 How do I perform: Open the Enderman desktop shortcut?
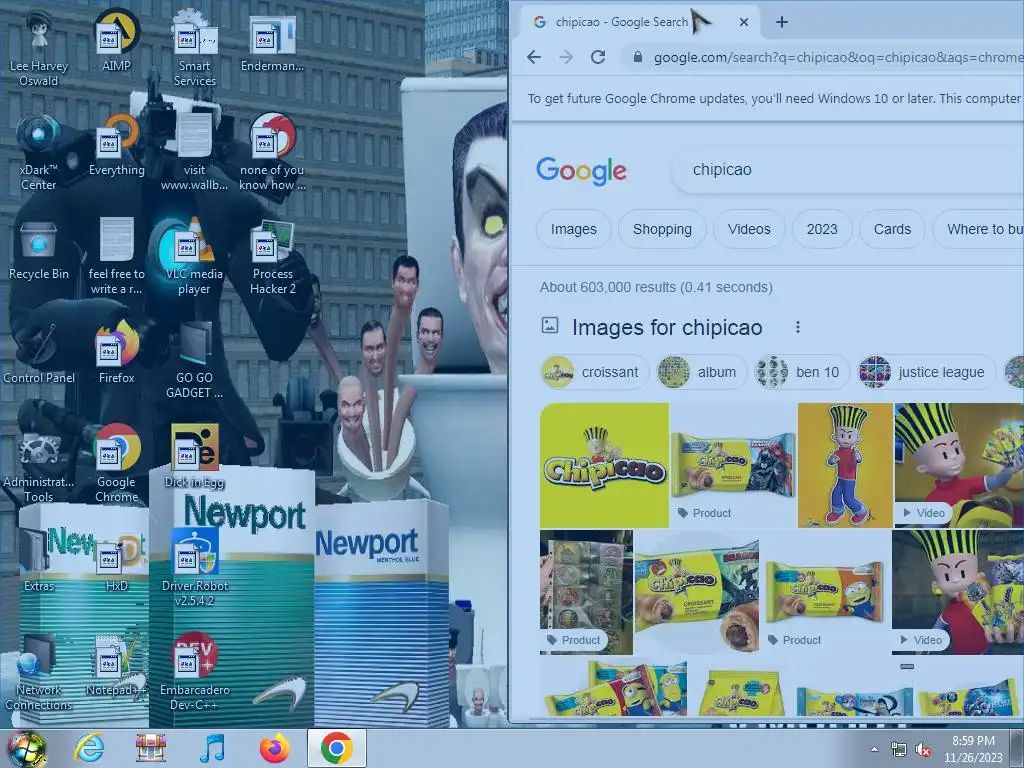(272, 42)
